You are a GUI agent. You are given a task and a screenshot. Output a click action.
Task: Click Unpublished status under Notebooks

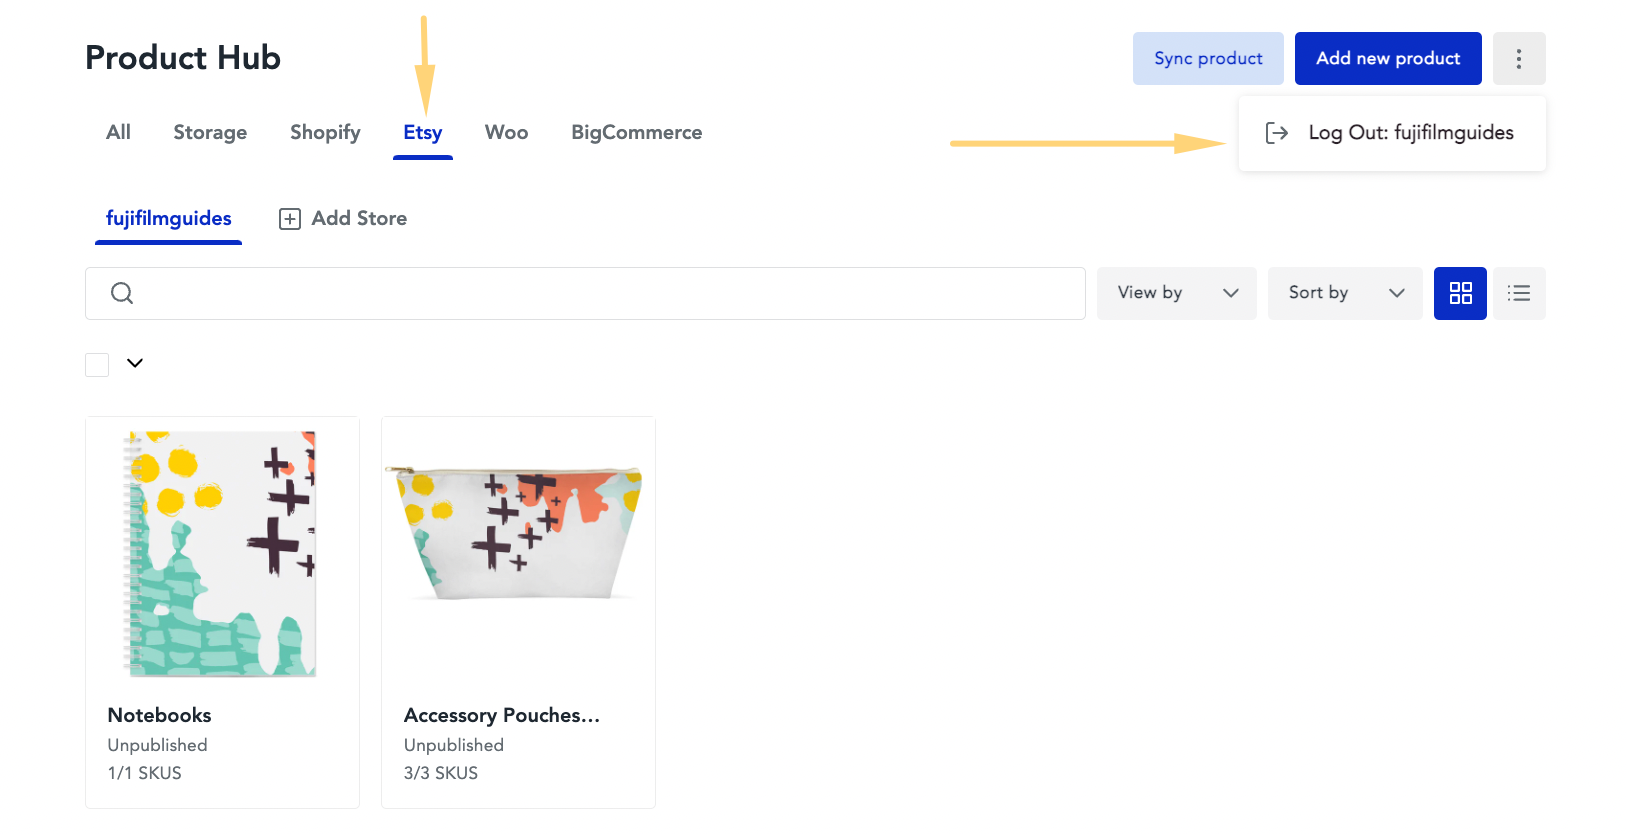[x=158, y=745]
